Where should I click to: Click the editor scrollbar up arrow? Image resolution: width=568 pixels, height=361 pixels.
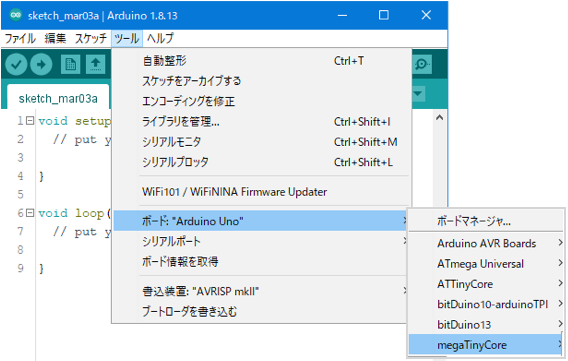pyautogui.click(x=440, y=118)
